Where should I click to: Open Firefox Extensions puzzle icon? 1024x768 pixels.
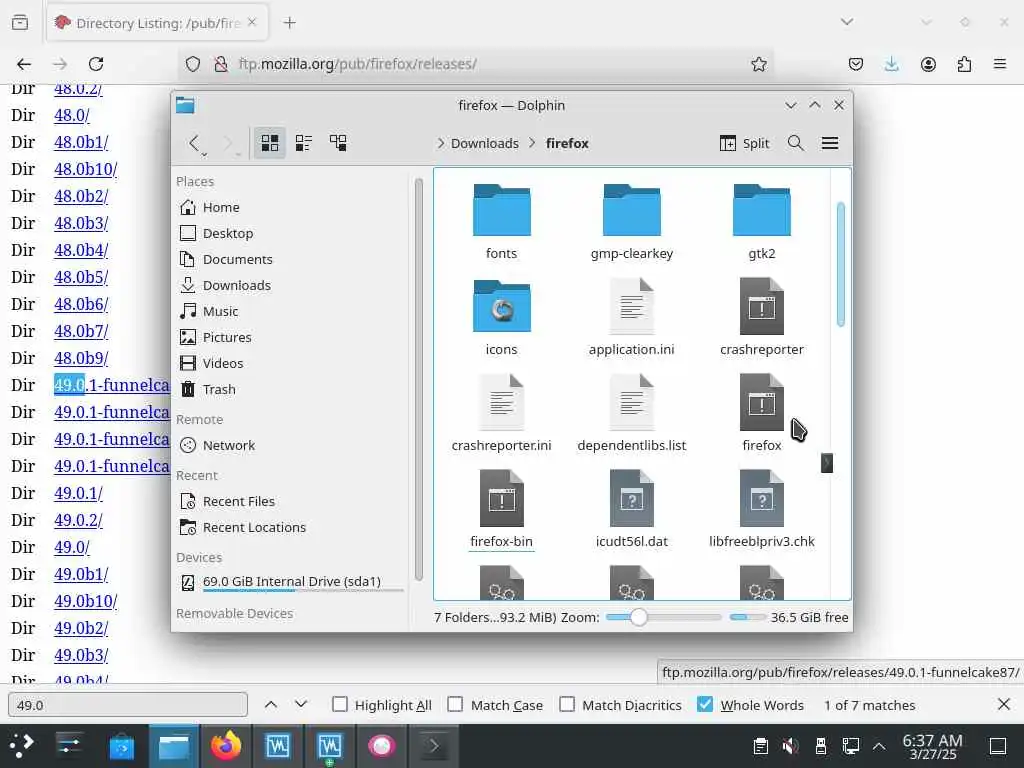tap(964, 64)
